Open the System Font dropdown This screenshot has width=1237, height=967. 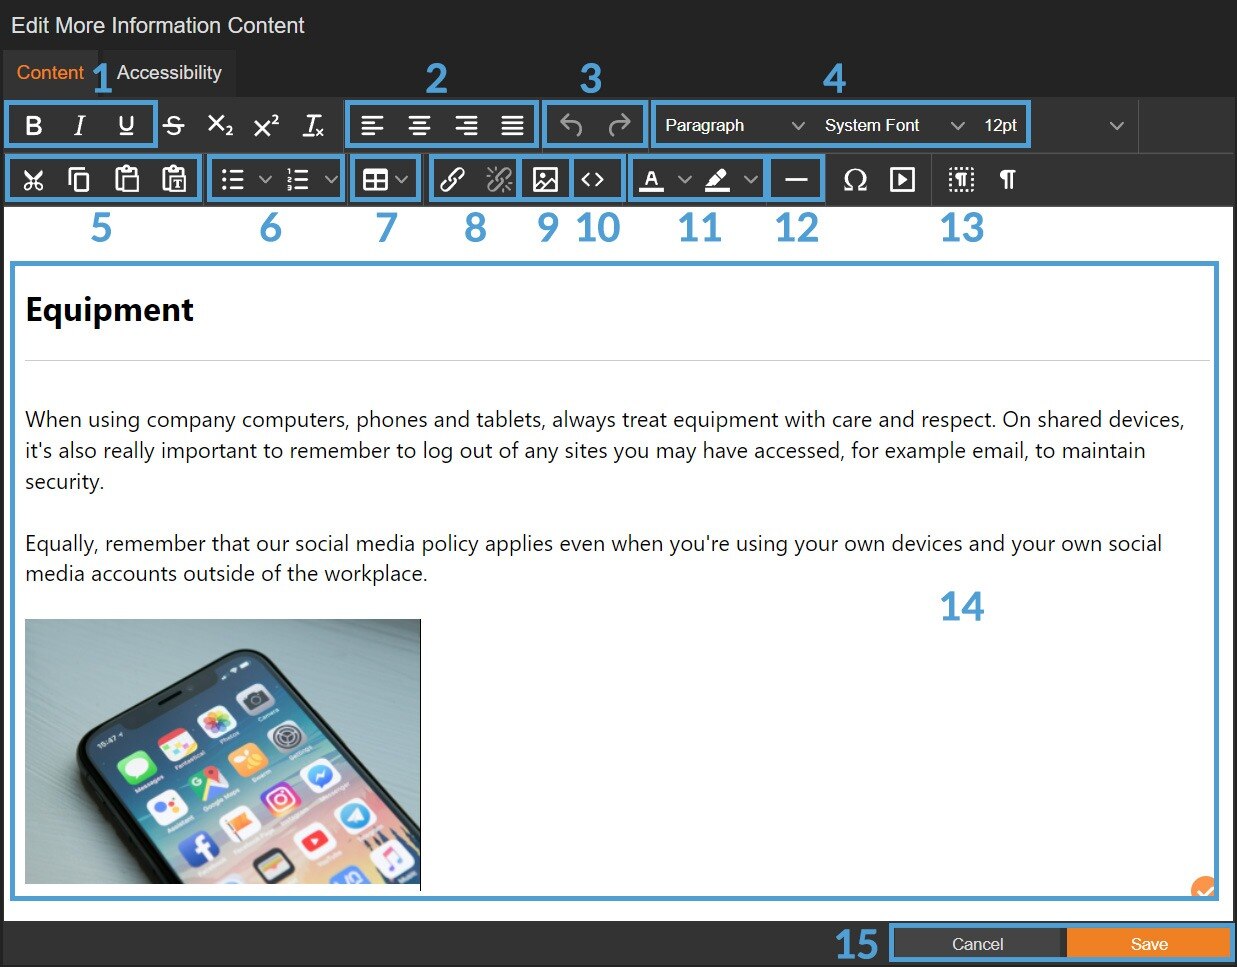(893, 125)
